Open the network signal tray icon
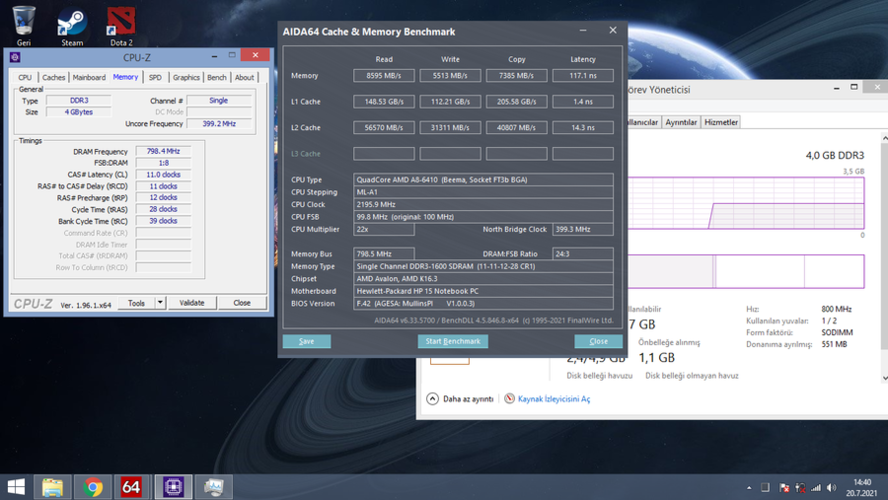 (816, 488)
